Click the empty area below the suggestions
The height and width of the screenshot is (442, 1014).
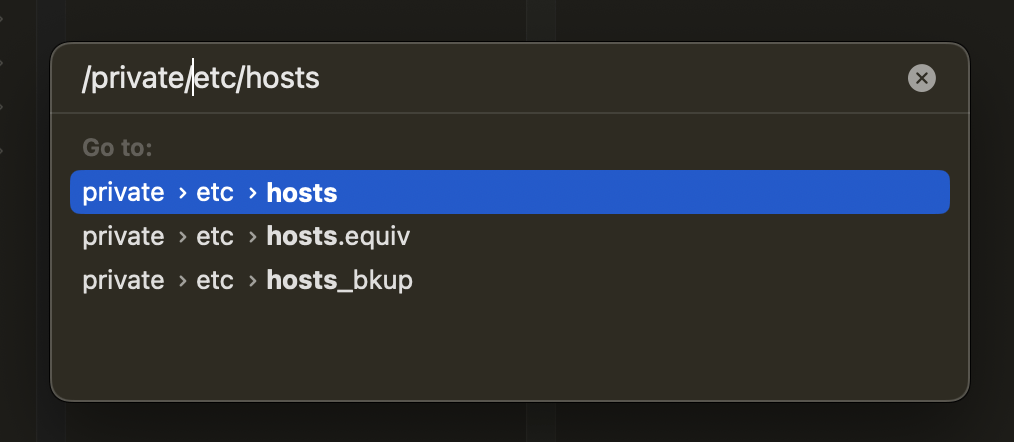click(509, 345)
